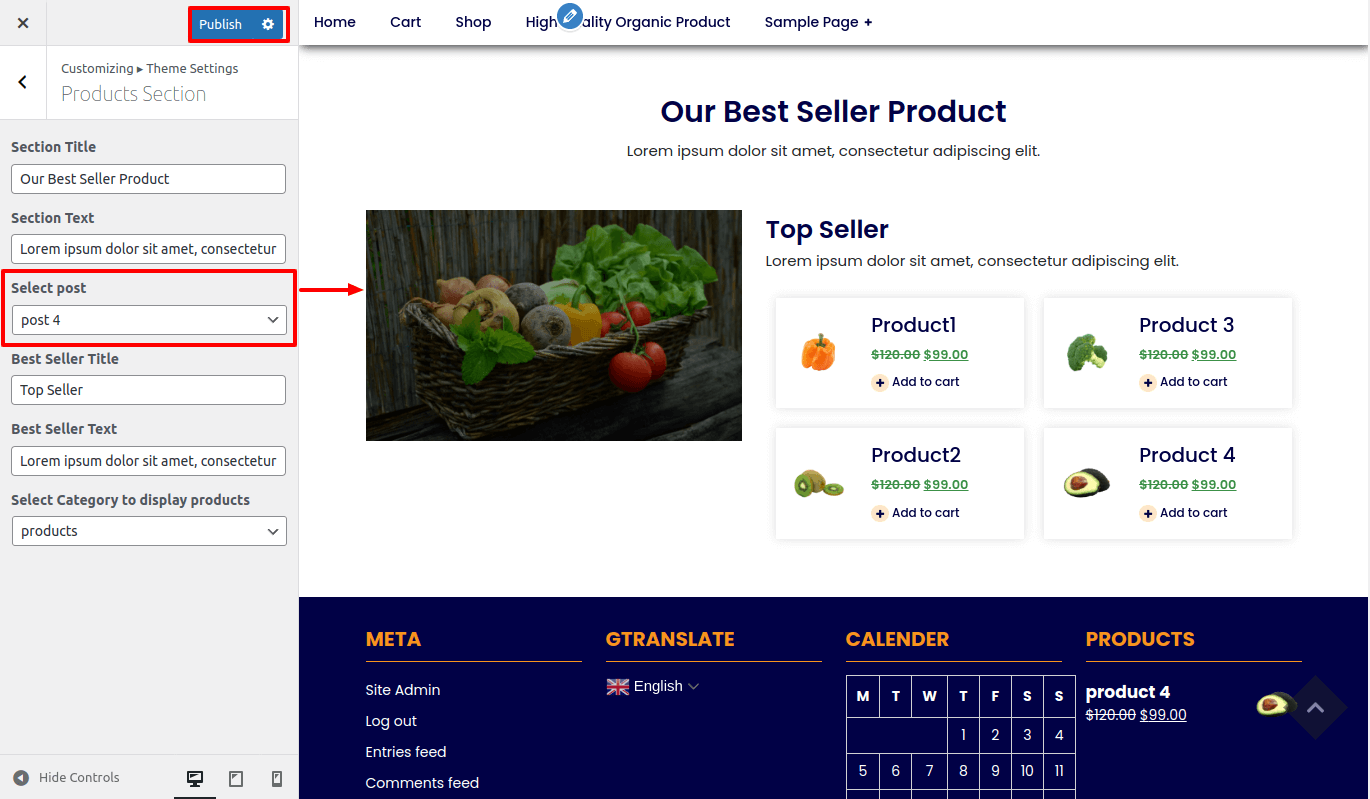Switch to mobile preview mode

[x=277, y=778]
